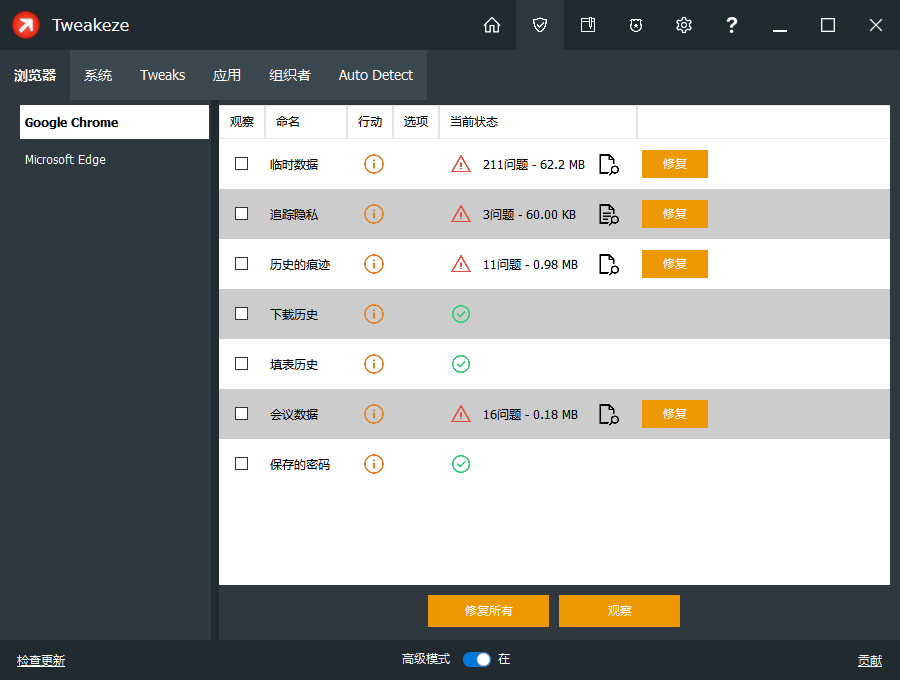900x680 pixels.
Task: Show info for 临时数据 row
Action: [x=374, y=164]
